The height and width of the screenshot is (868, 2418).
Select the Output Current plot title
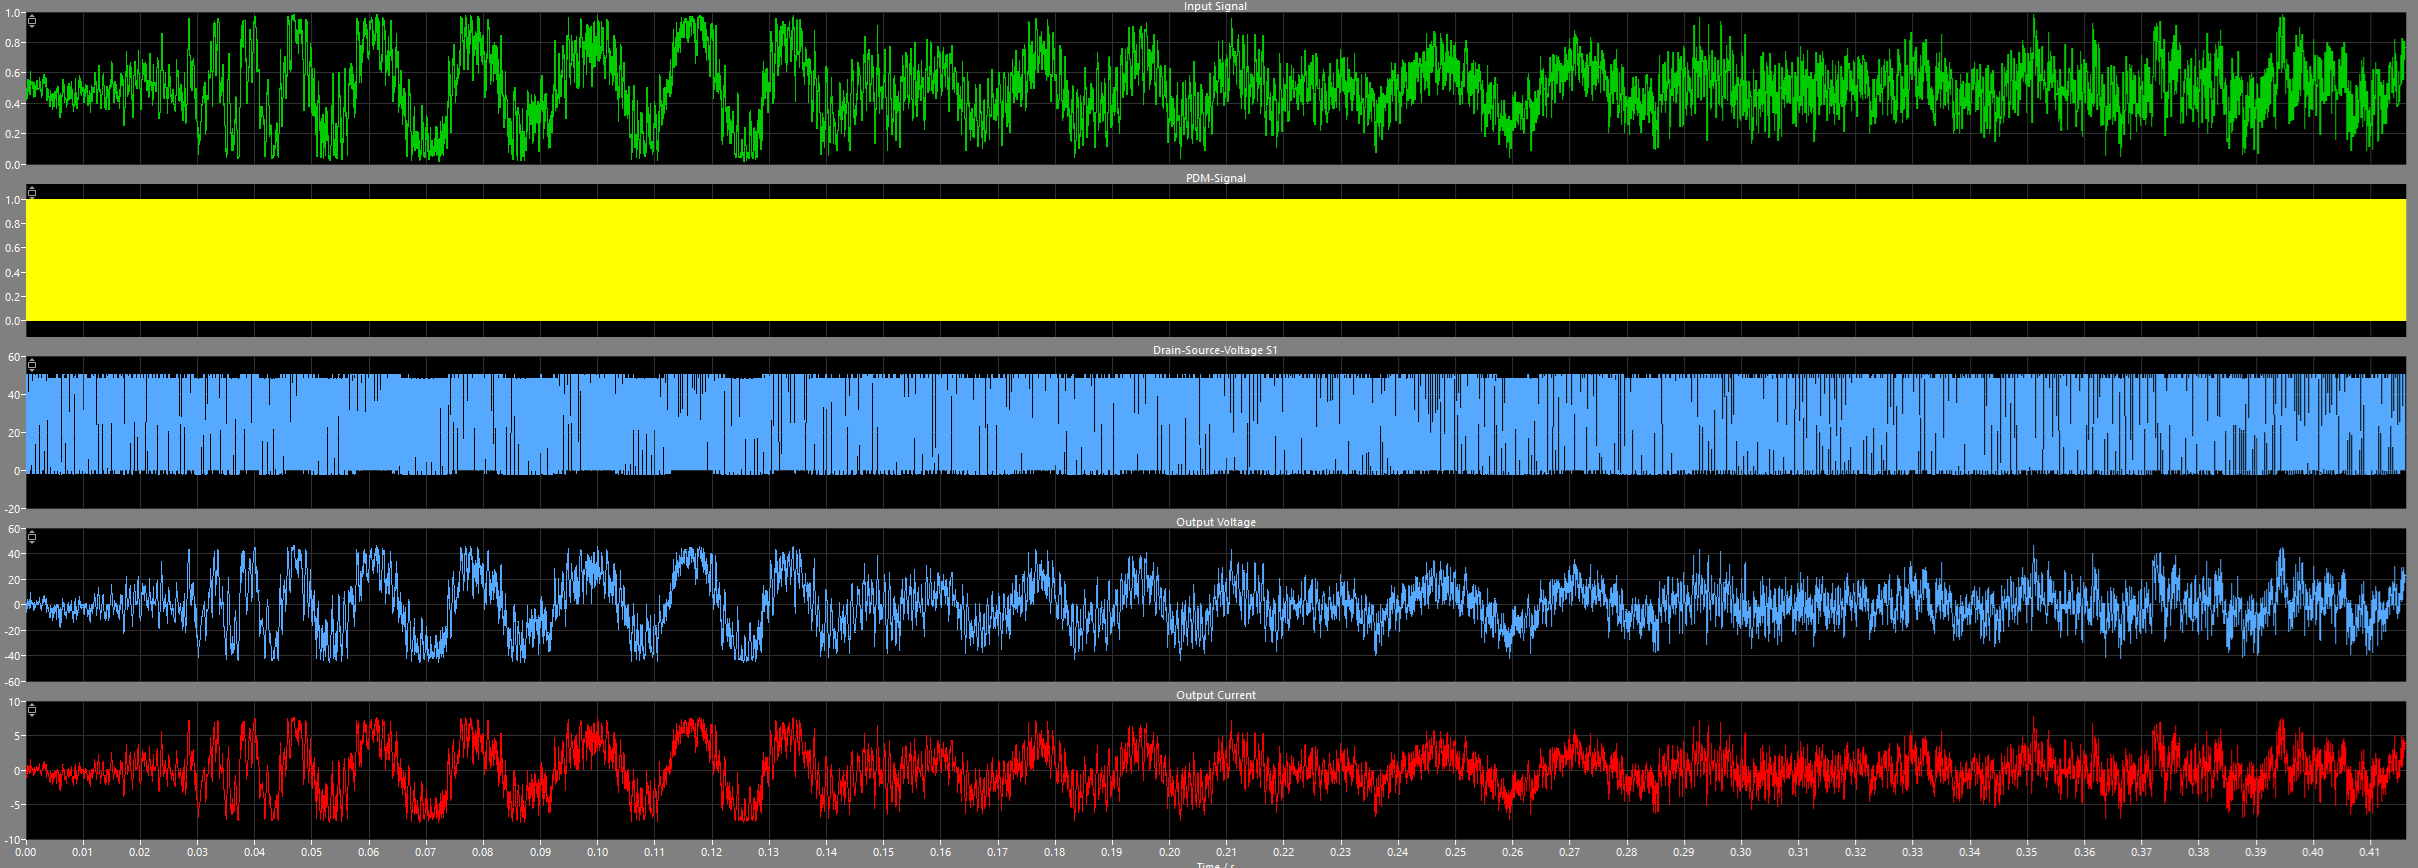1215,695
